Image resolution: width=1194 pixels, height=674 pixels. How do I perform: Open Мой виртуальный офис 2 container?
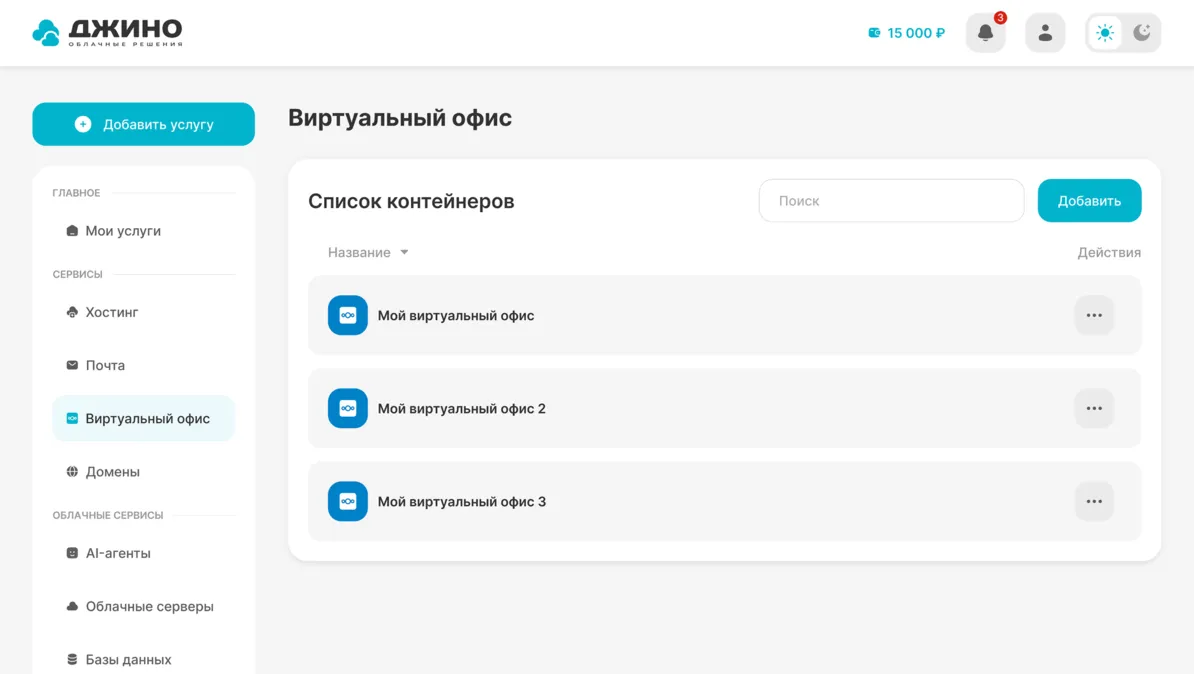click(x=724, y=408)
